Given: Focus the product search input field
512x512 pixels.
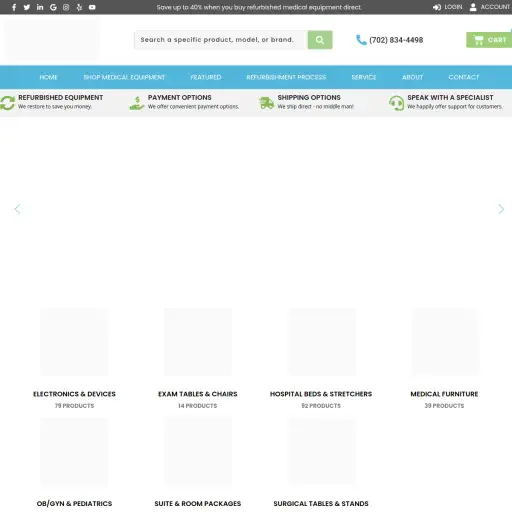Looking at the screenshot, I should point(221,40).
